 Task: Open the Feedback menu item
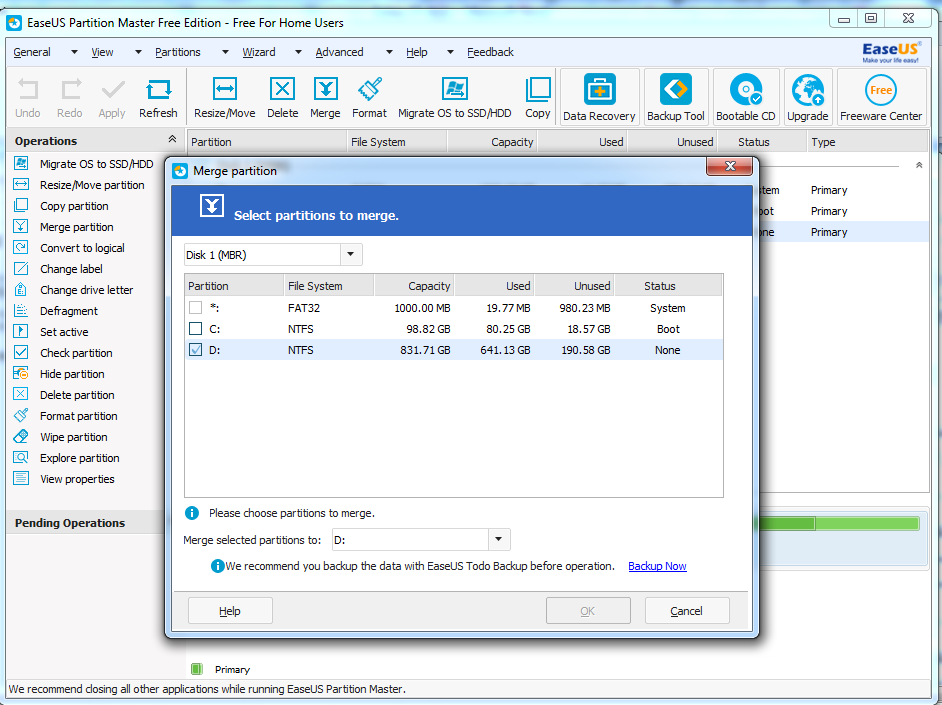pos(490,52)
